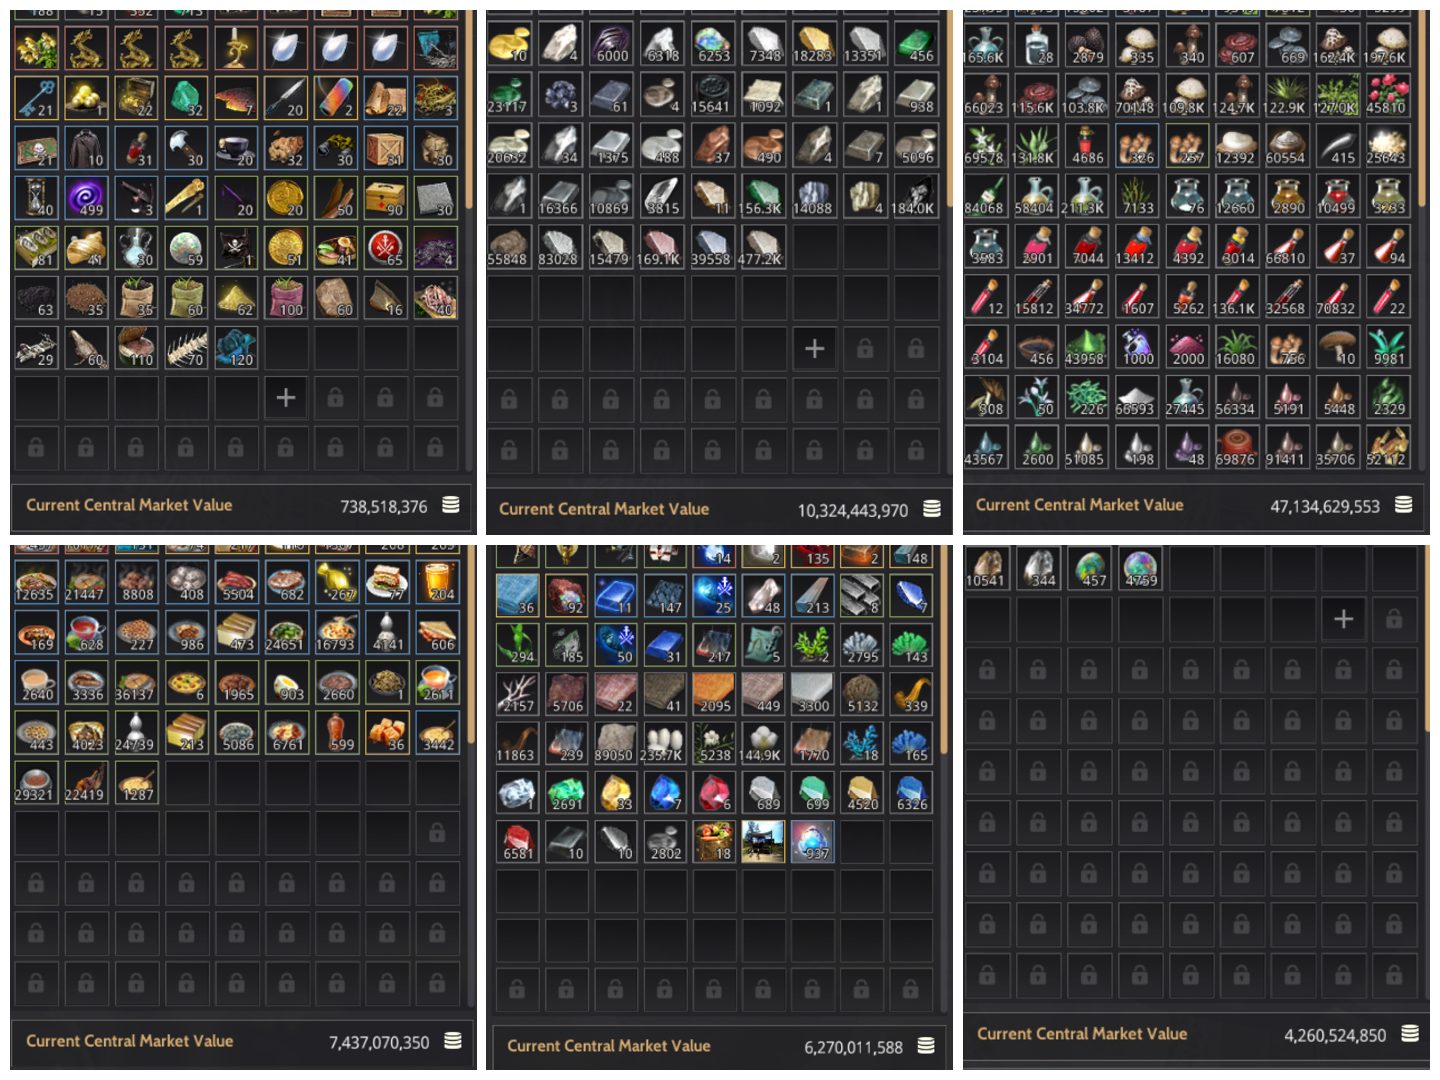Click the house painting thumbnail item
The height and width of the screenshot is (1080, 1440).
click(x=763, y=841)
